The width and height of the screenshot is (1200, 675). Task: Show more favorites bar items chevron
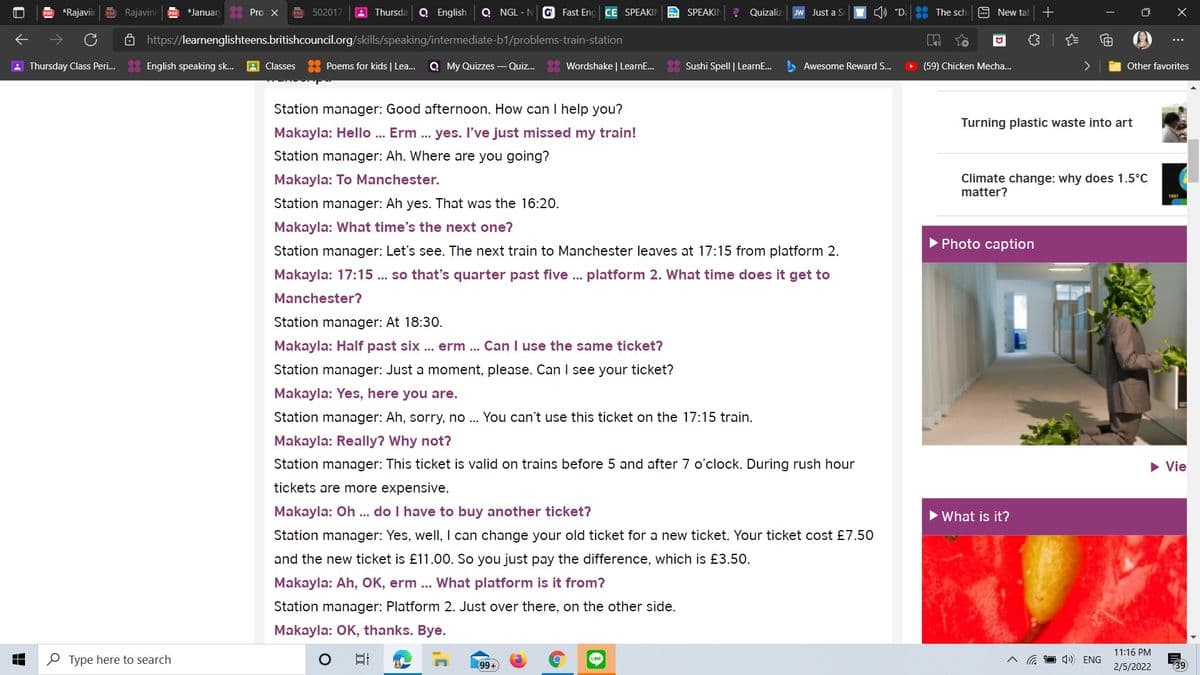[x=1087, y=66]
